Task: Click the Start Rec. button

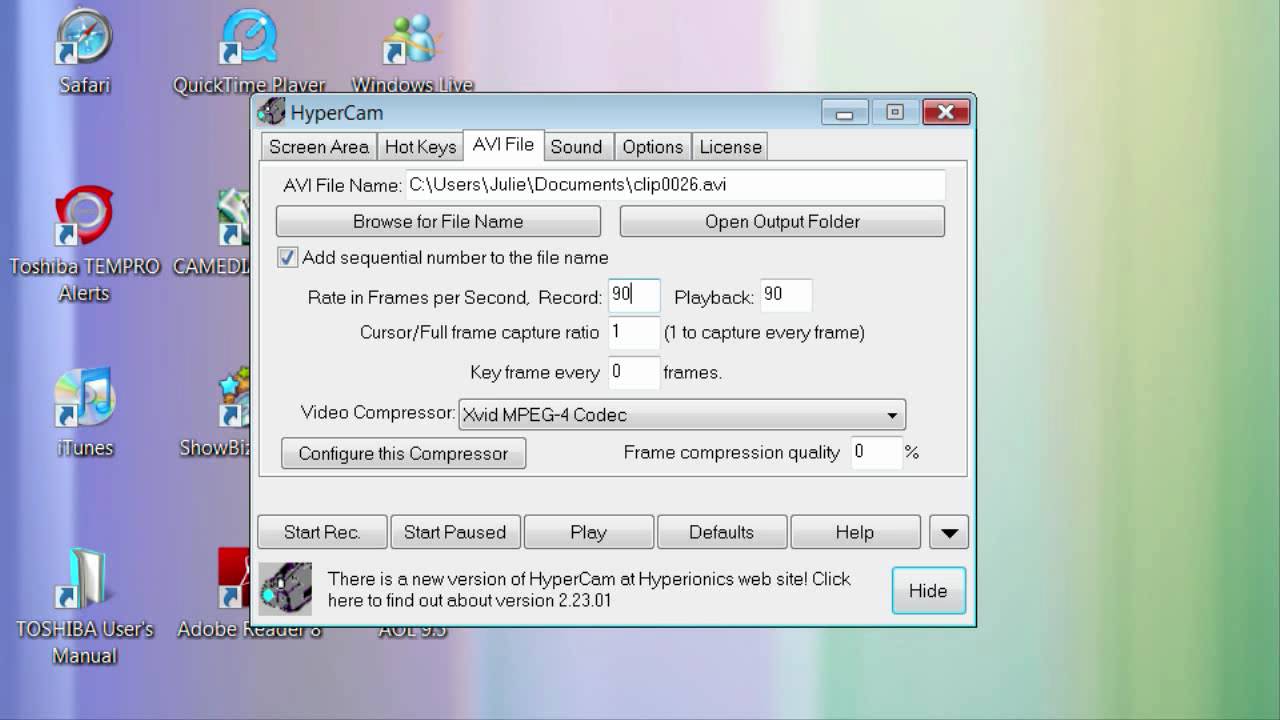Action: (322, 532)
